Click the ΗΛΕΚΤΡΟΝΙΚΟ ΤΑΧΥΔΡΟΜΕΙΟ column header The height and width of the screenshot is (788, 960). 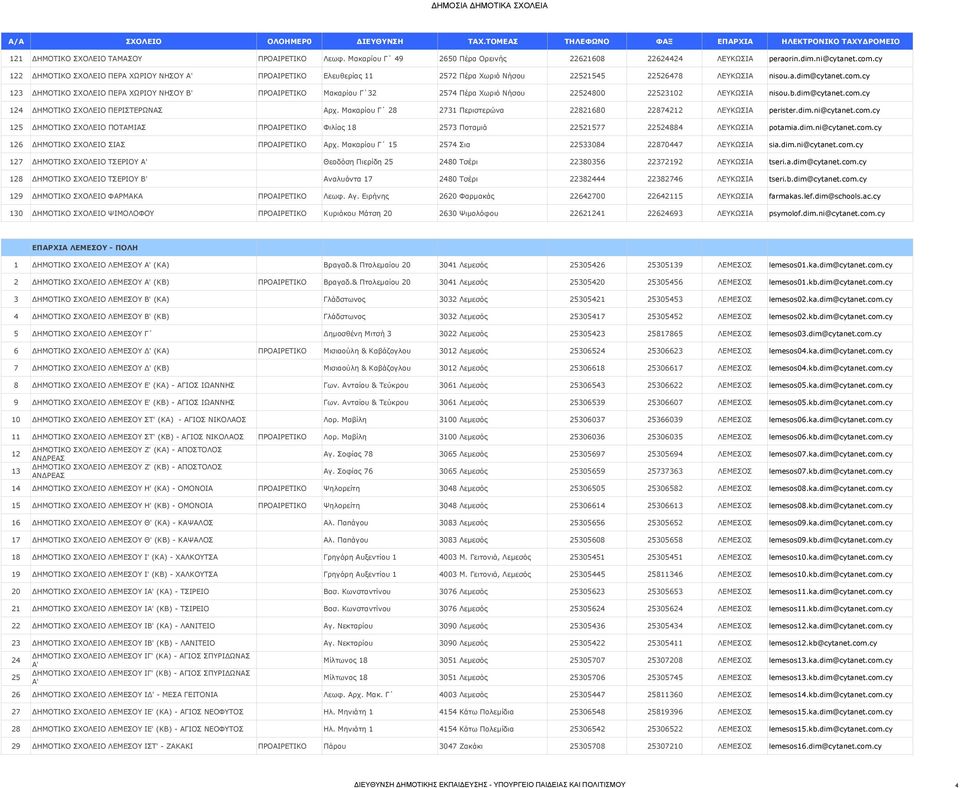pyautogui.click(x=840, y=42)
